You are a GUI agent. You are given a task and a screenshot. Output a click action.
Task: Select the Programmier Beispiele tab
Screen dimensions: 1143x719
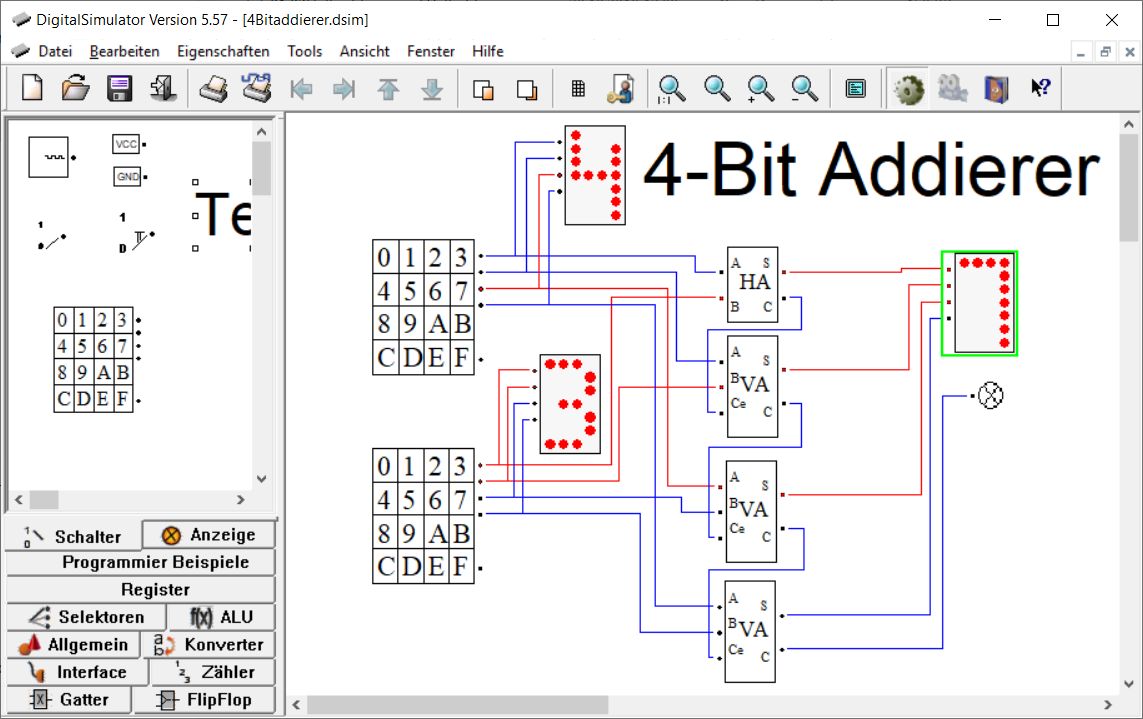141,562
